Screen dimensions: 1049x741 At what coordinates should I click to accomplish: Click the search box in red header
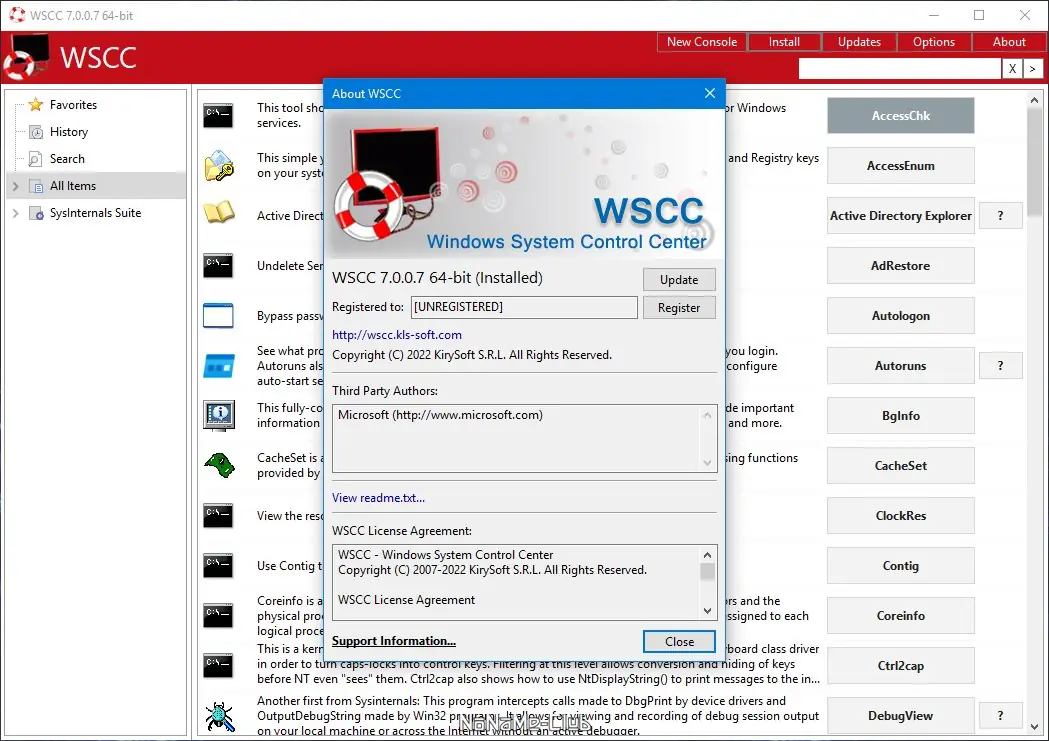pos(900,68)
